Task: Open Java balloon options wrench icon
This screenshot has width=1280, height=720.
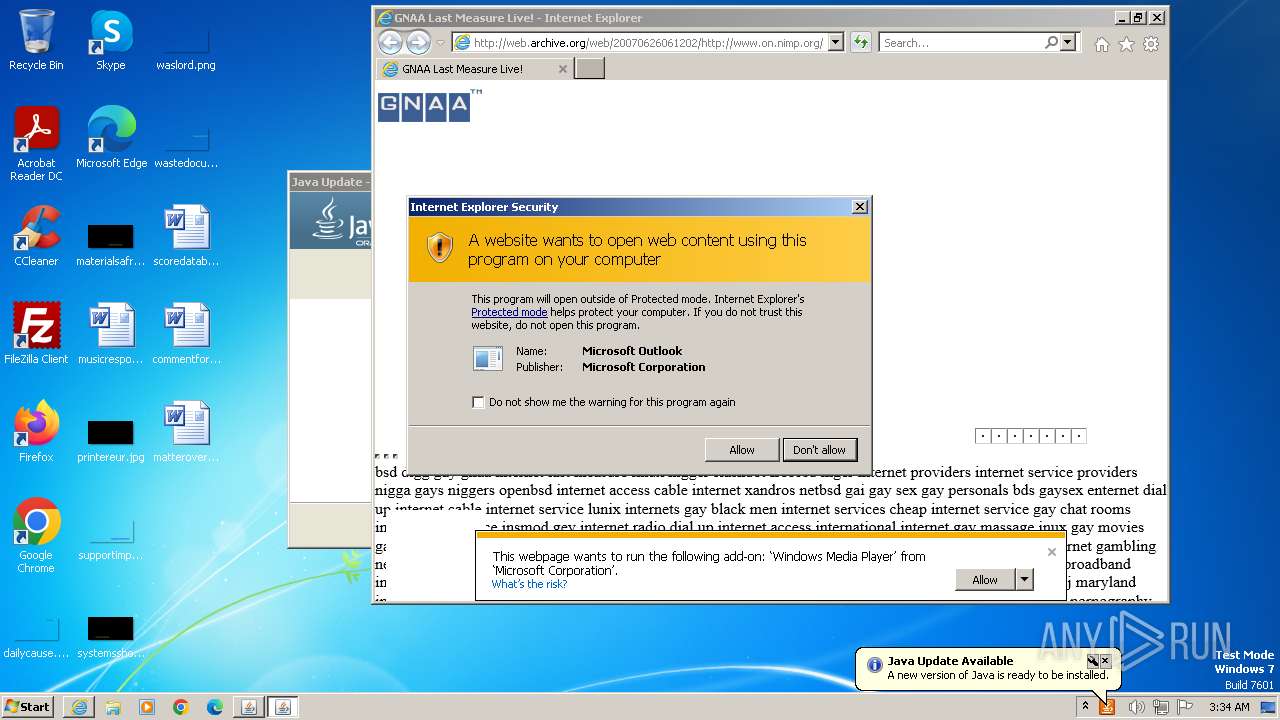Action: [x=1092, y=661]
